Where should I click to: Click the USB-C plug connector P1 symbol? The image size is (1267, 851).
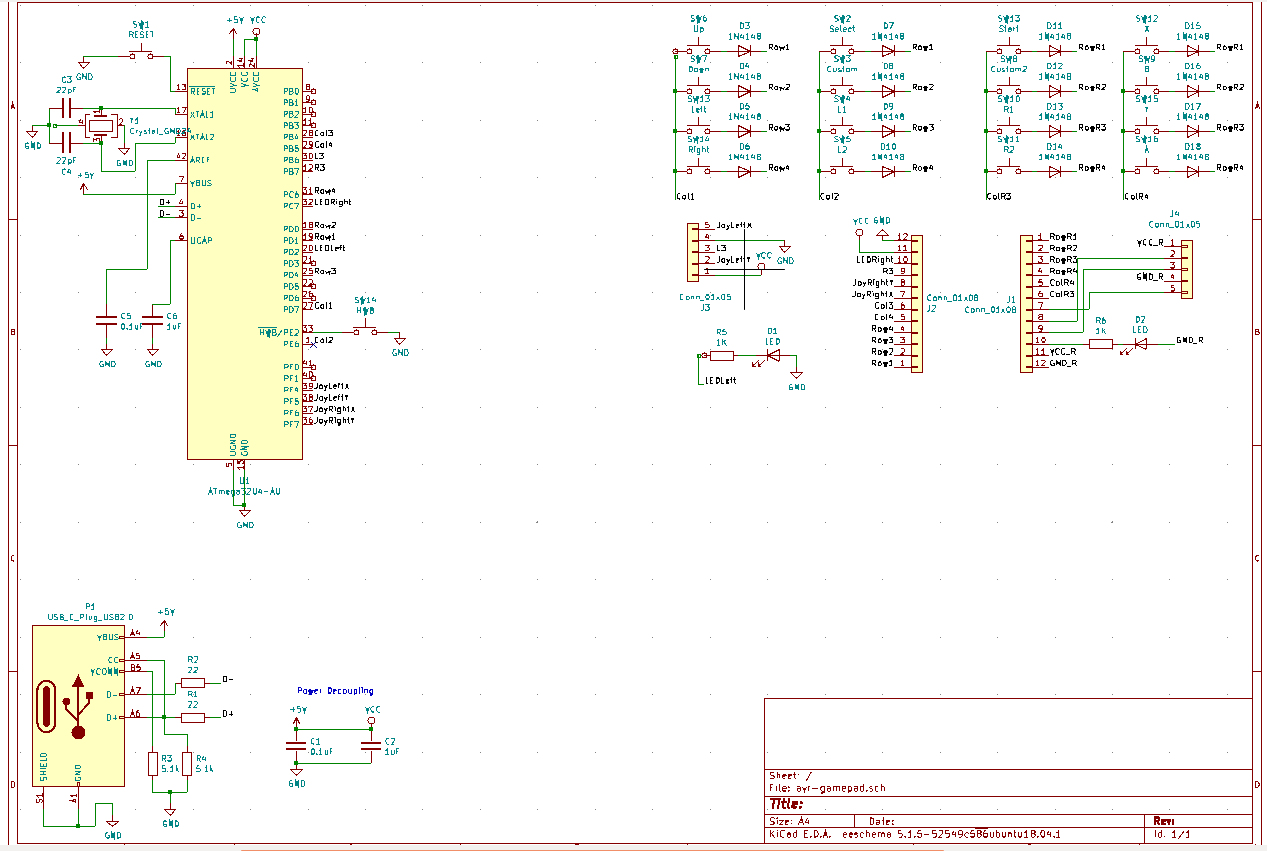(x=78, y=705)
